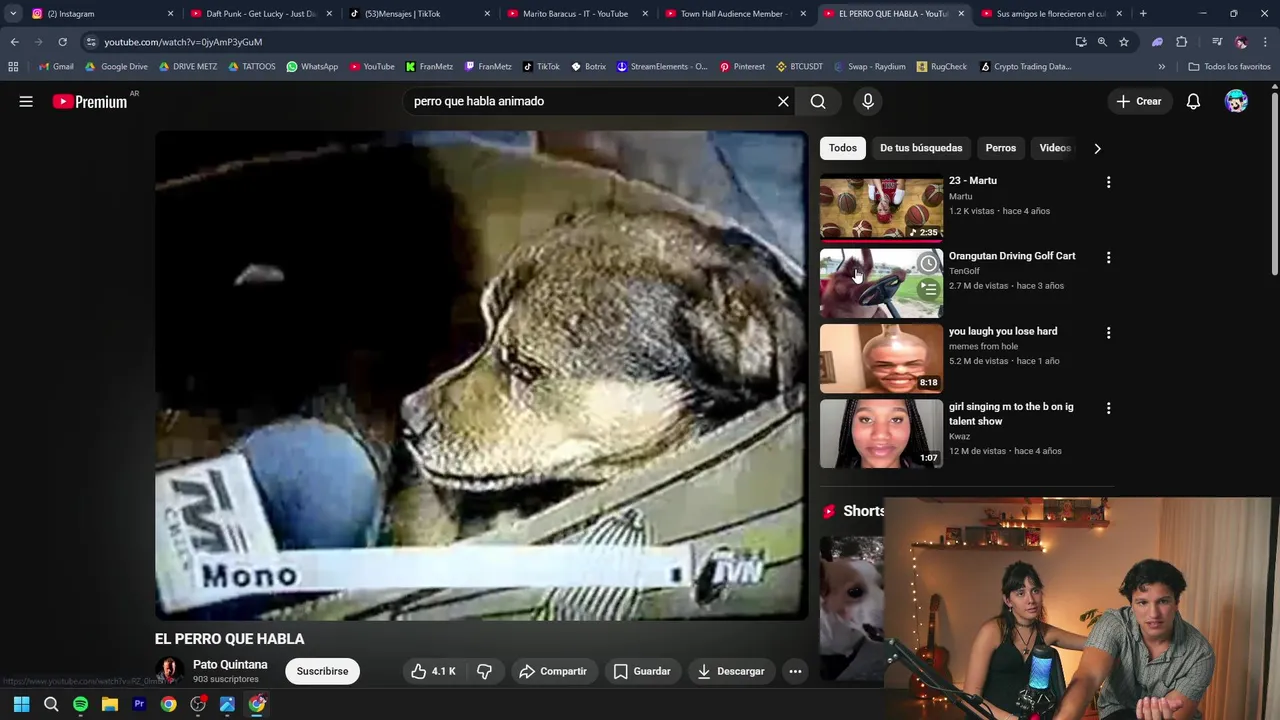
Task: Bookmark this page with the star
Action: click(1124, 42)
